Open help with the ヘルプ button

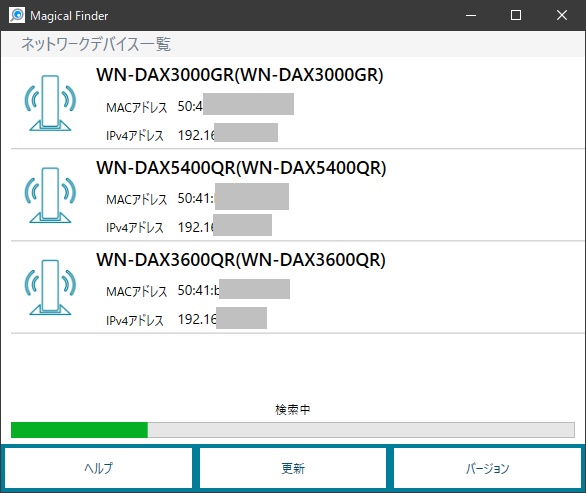98,468
